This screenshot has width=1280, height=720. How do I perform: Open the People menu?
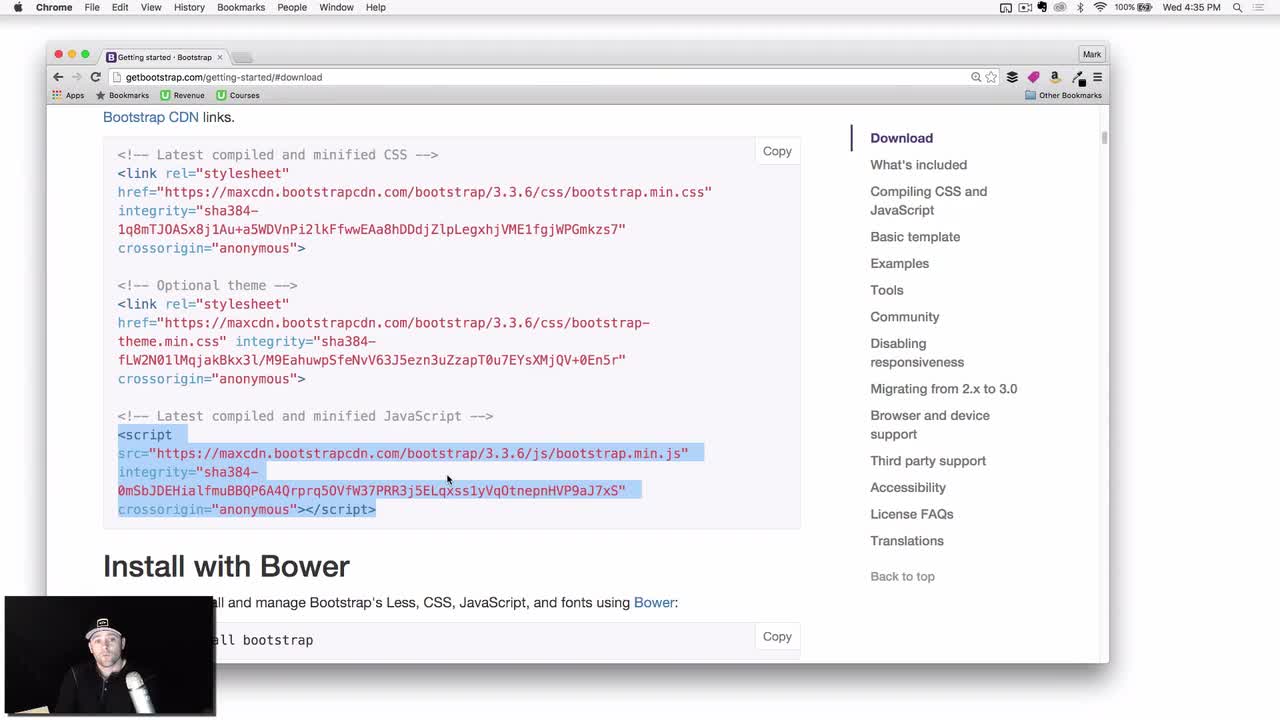(292, 7)
